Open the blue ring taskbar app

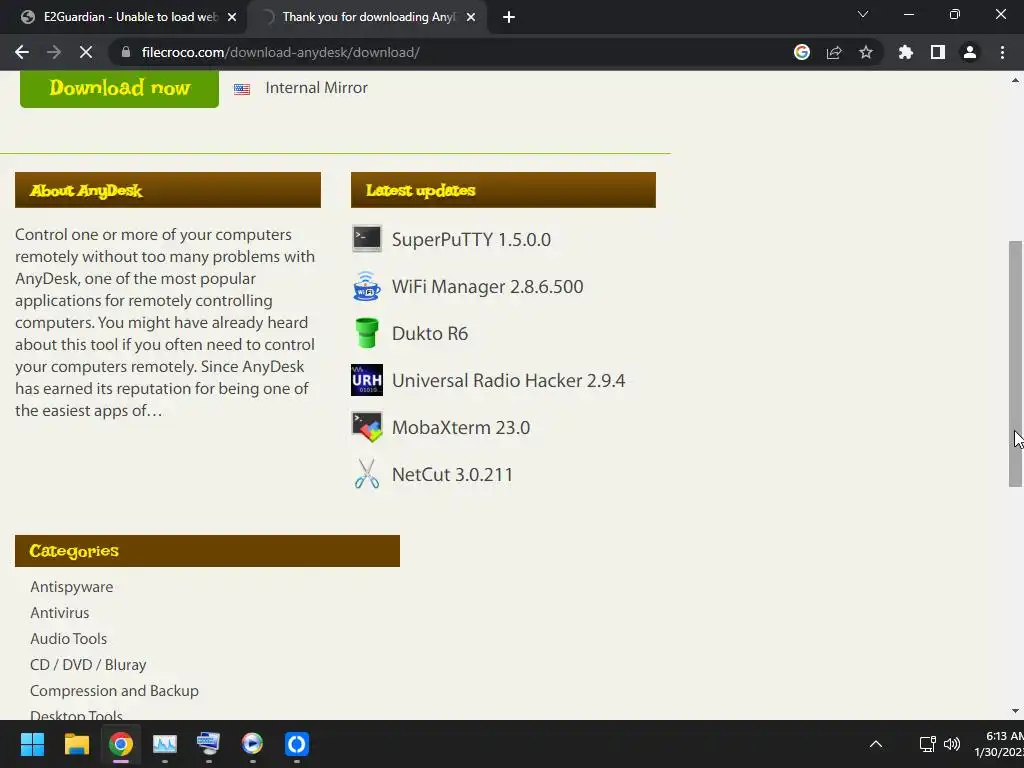[x=296, y=744]
